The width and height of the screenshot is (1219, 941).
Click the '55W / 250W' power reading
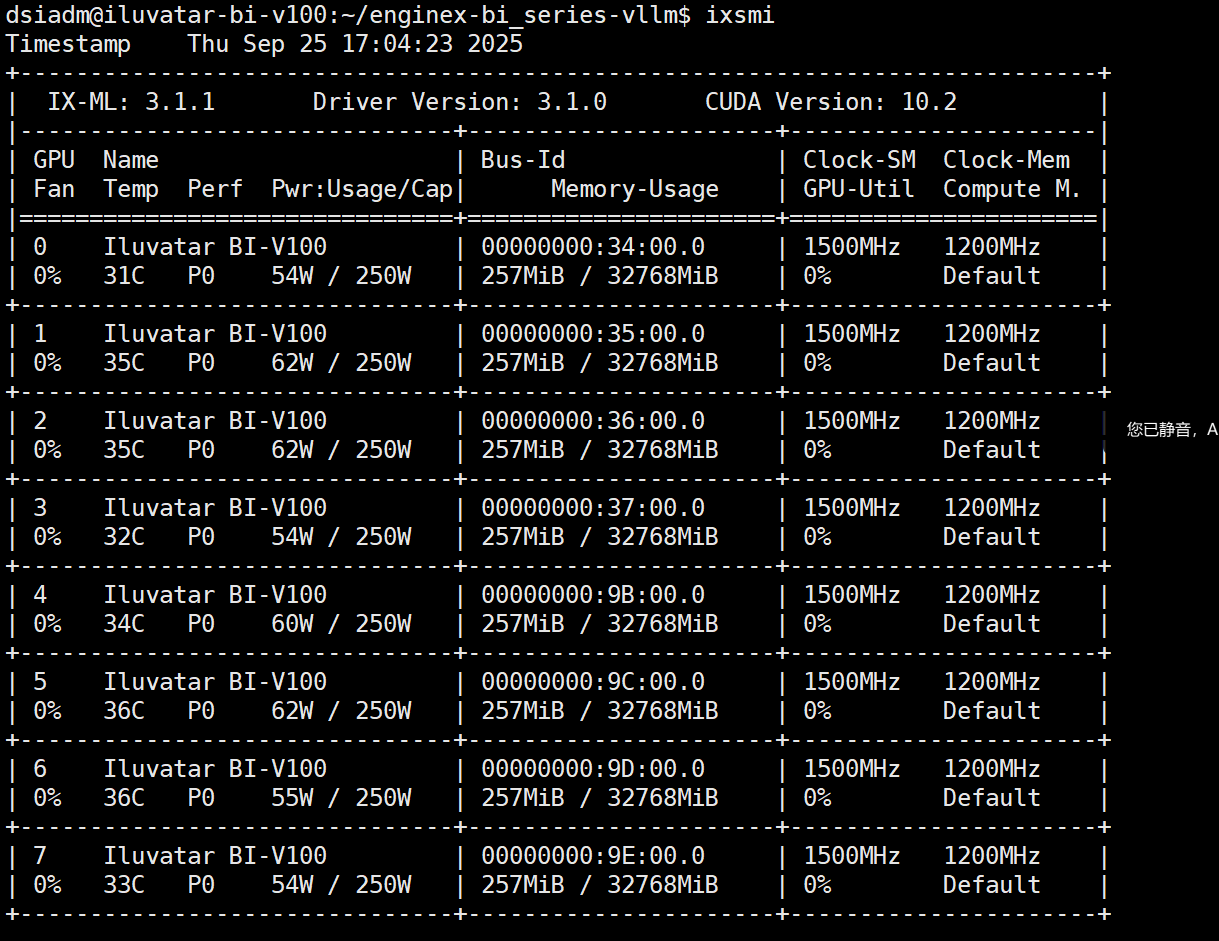[x=341, y=798]
